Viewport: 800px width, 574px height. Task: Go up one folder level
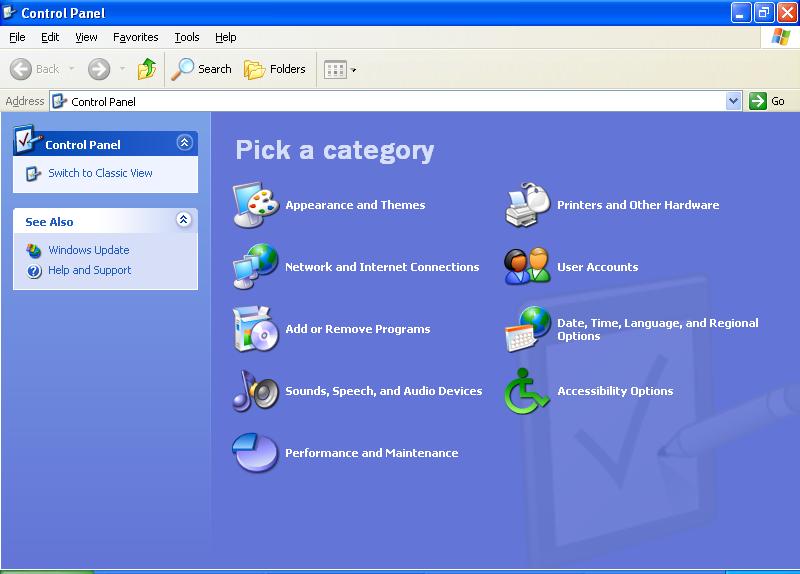tap(147, 69)
